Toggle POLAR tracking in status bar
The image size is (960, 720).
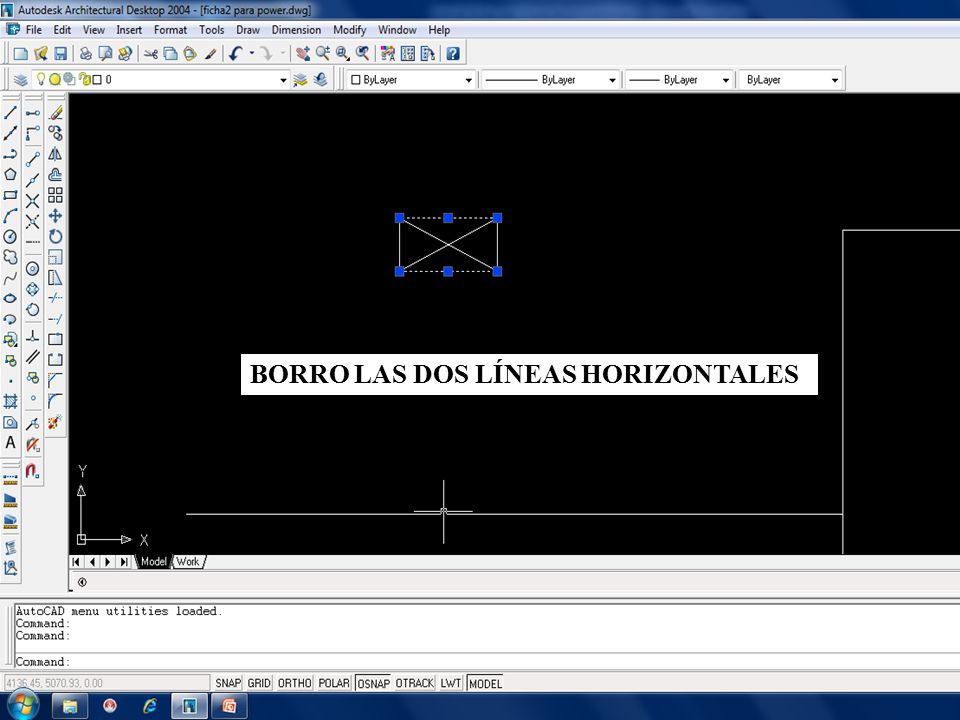click(x=334, y=683)
